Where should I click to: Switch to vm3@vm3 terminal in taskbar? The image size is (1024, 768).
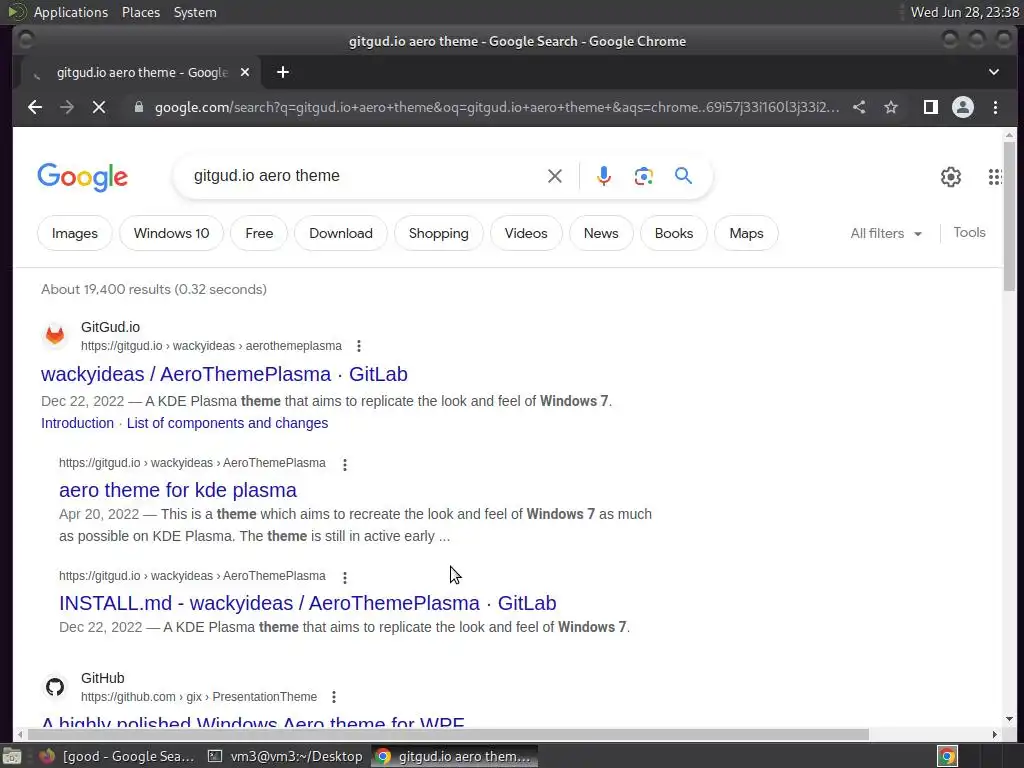(285, 756)
